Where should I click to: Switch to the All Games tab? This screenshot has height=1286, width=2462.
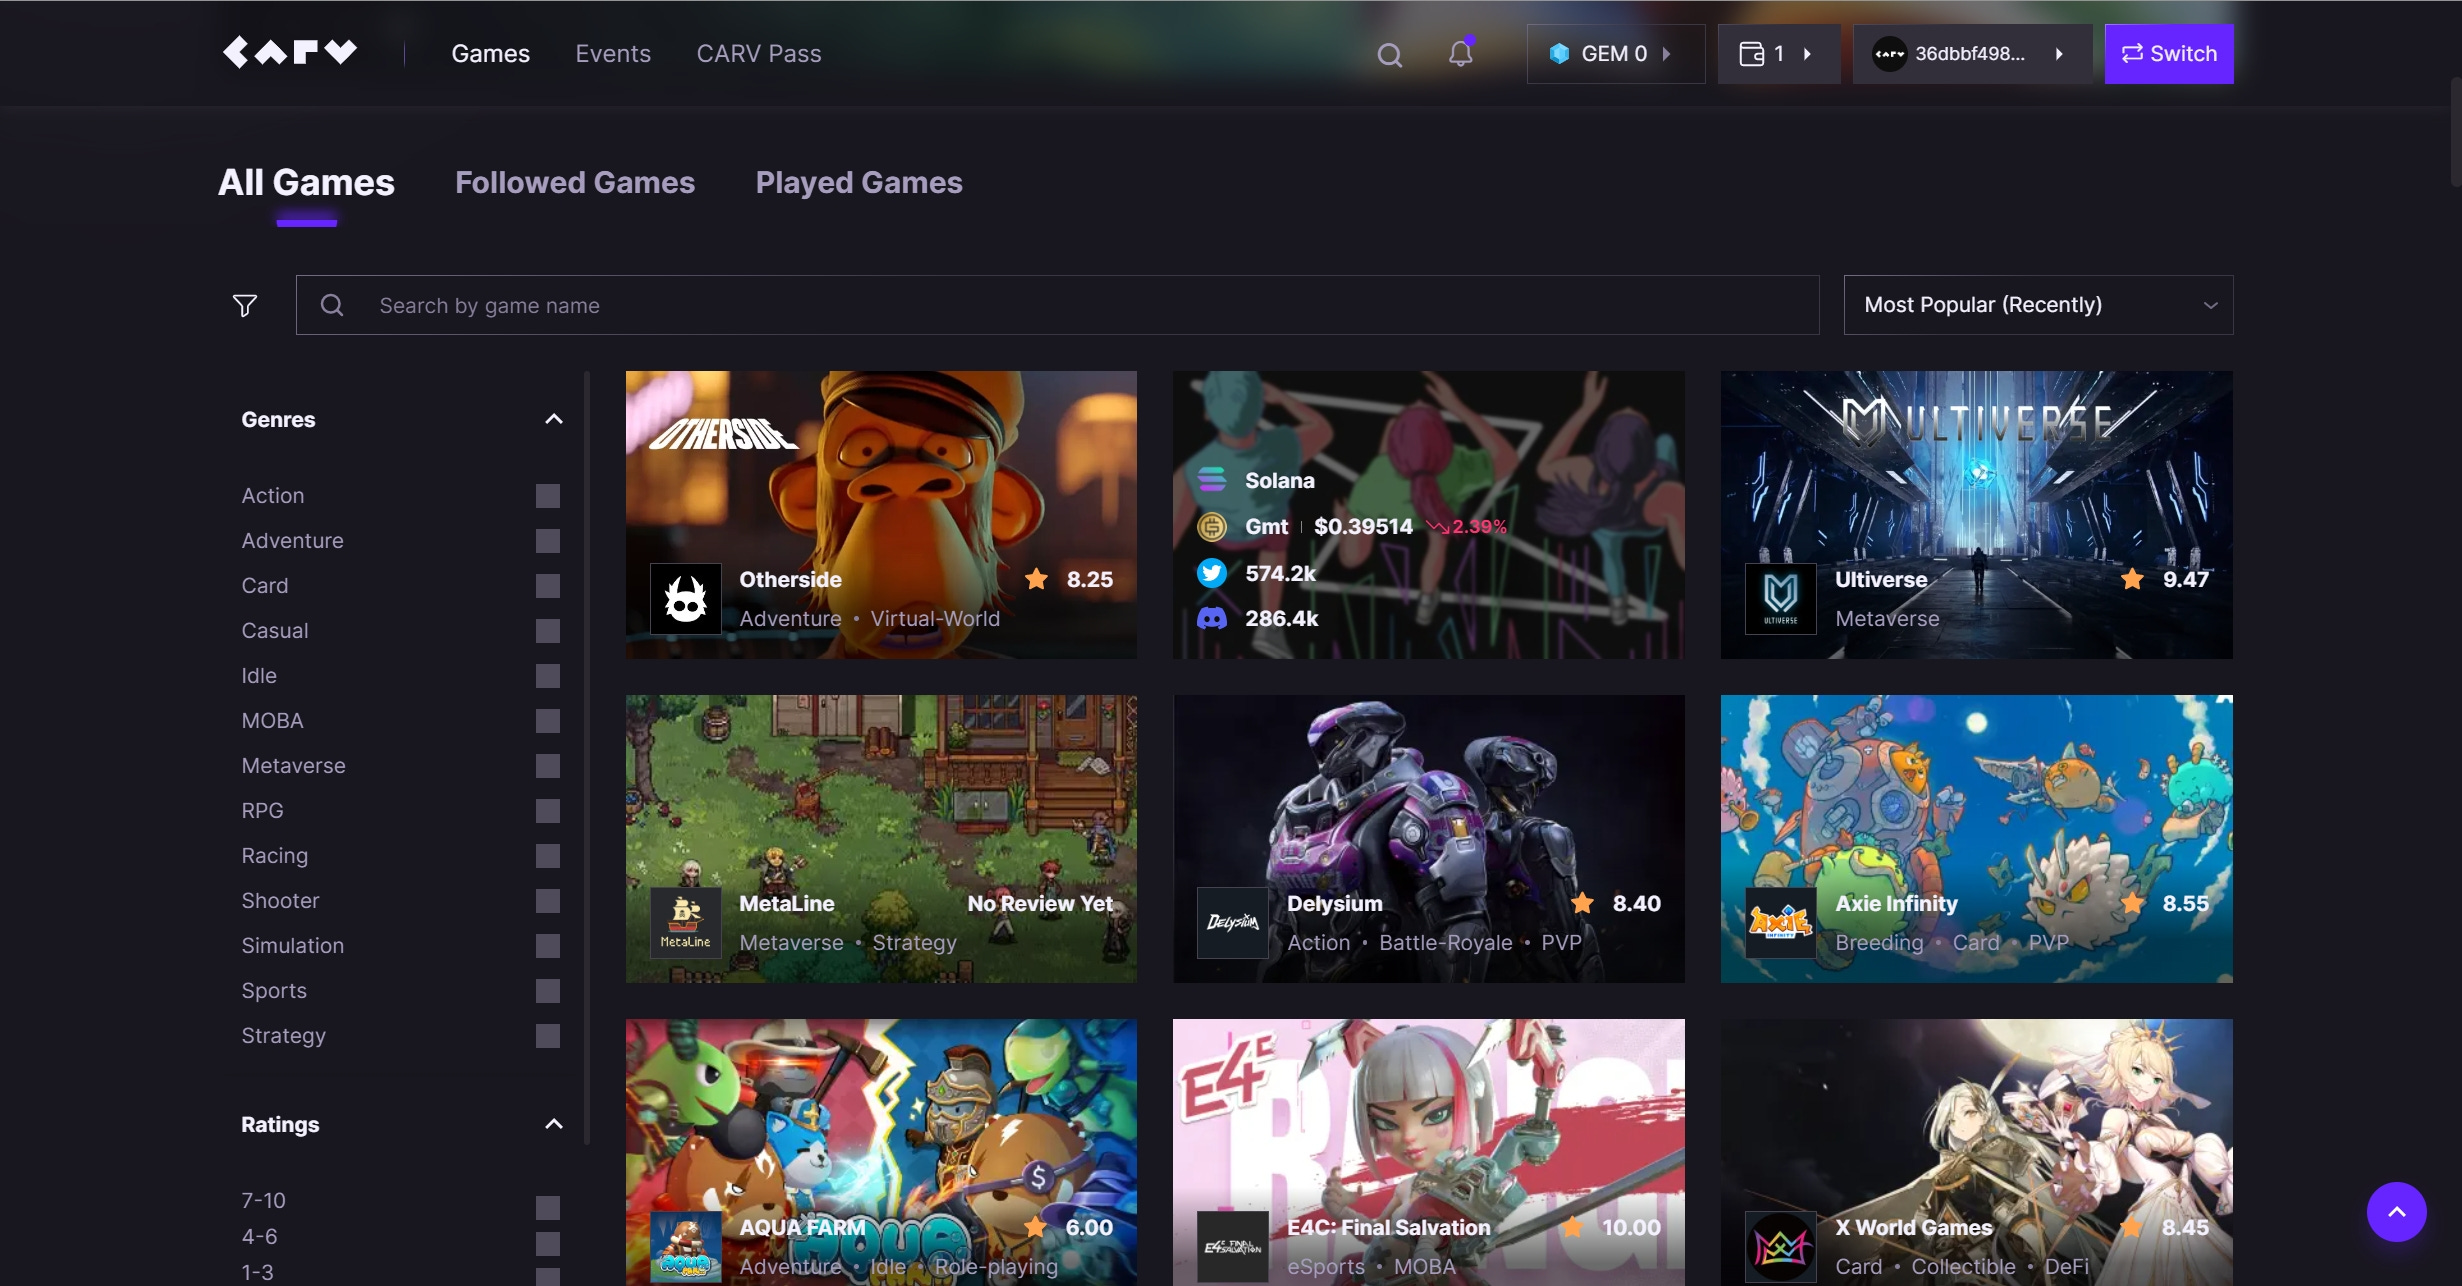306,183
